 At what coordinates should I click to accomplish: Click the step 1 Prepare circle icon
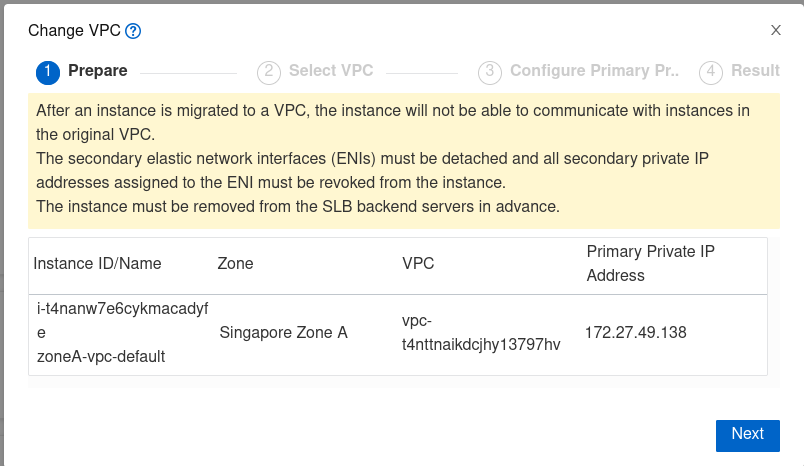coord(47,72)
